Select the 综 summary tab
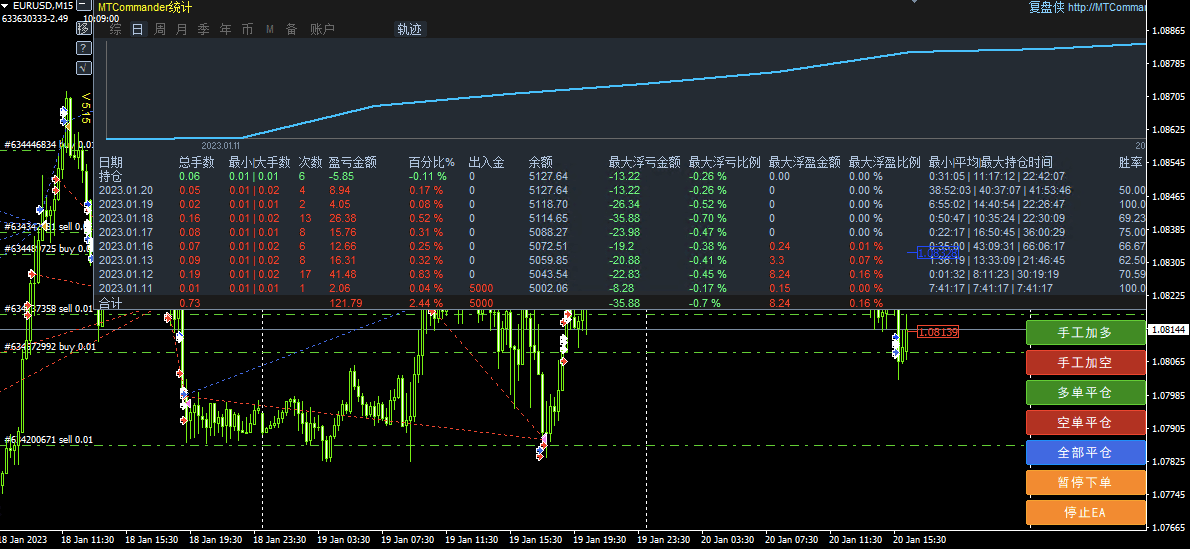 pos(116,30)
